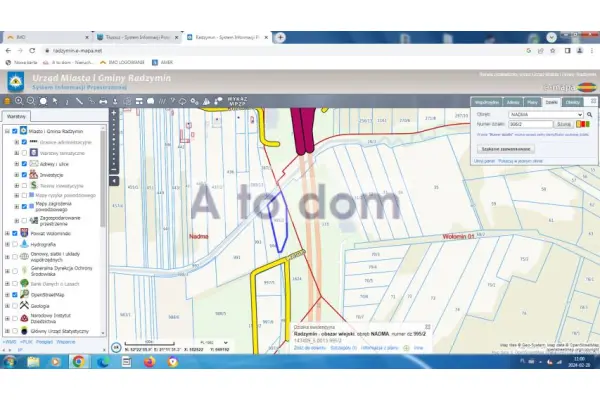Screen dimensions: 600x400
Task: Disable the OpenStreetMap layer checkbox
Action: (15, 295)
